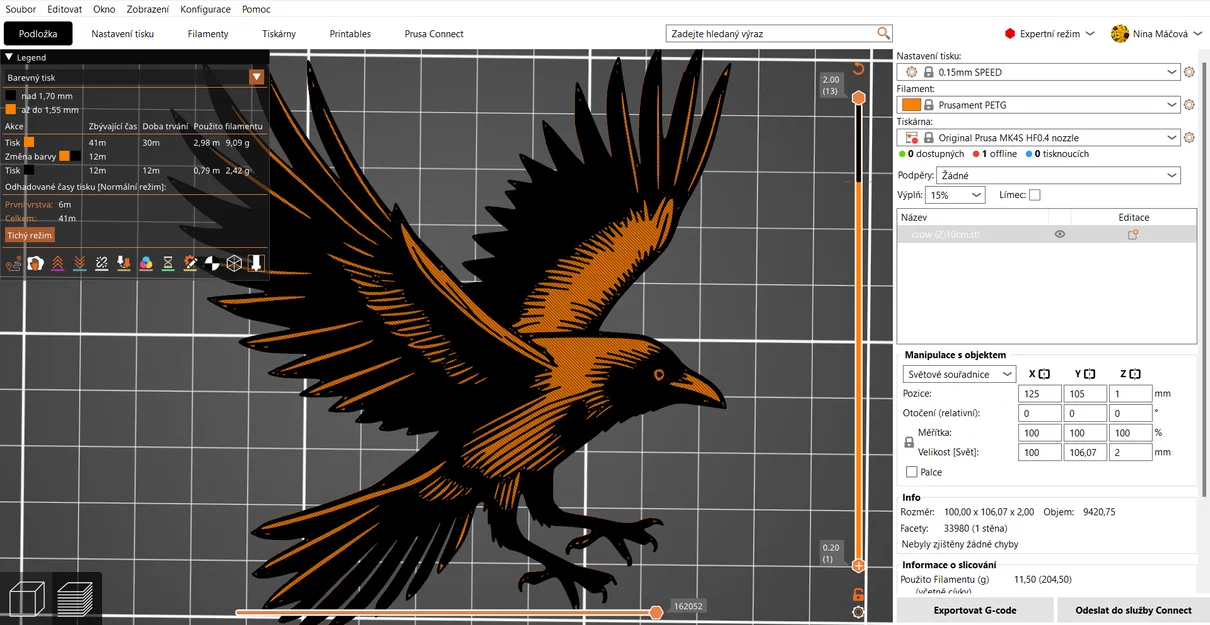Toggle X axis mirror button
Viewport: 1210px width, 625px height.
coord(1044,374)
